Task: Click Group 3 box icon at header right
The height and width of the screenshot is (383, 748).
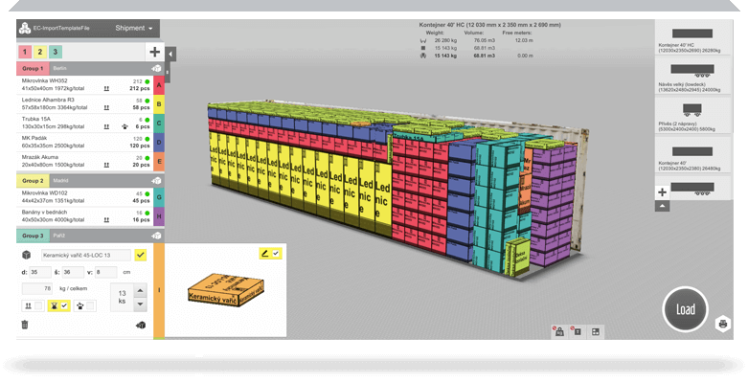Action: [x=156, y=236]
